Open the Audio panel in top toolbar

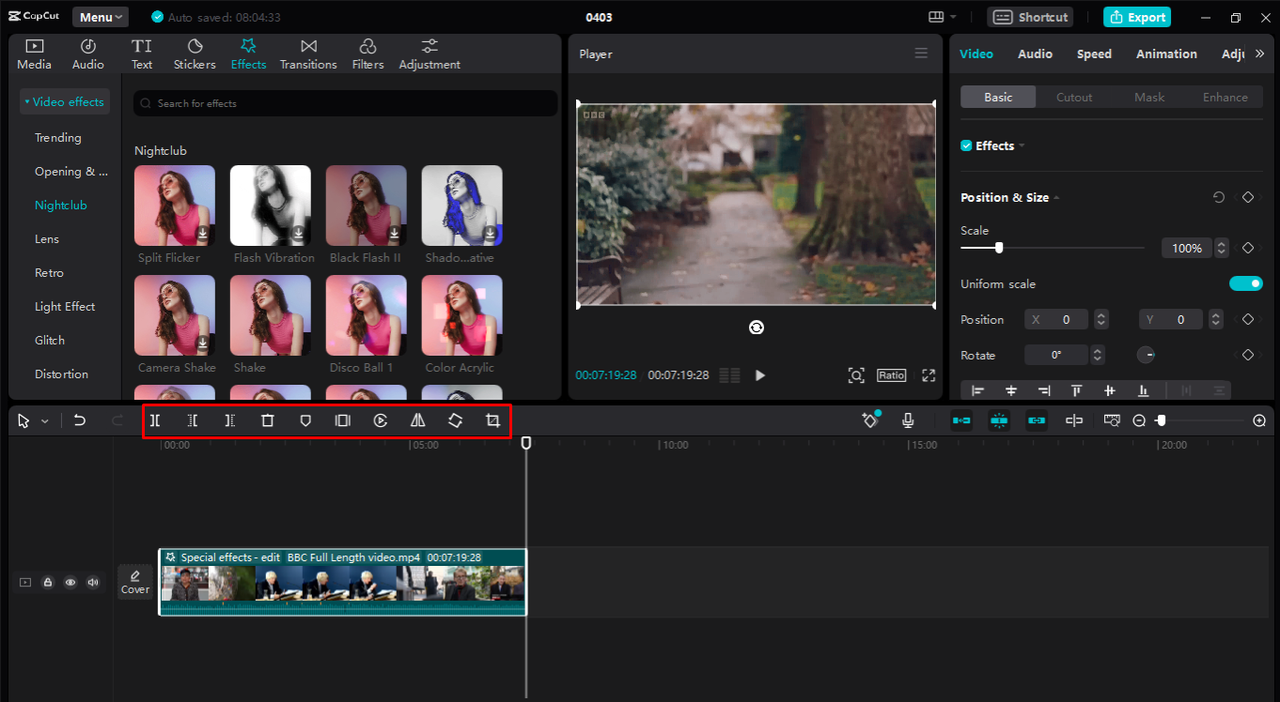tap(88, 54)
